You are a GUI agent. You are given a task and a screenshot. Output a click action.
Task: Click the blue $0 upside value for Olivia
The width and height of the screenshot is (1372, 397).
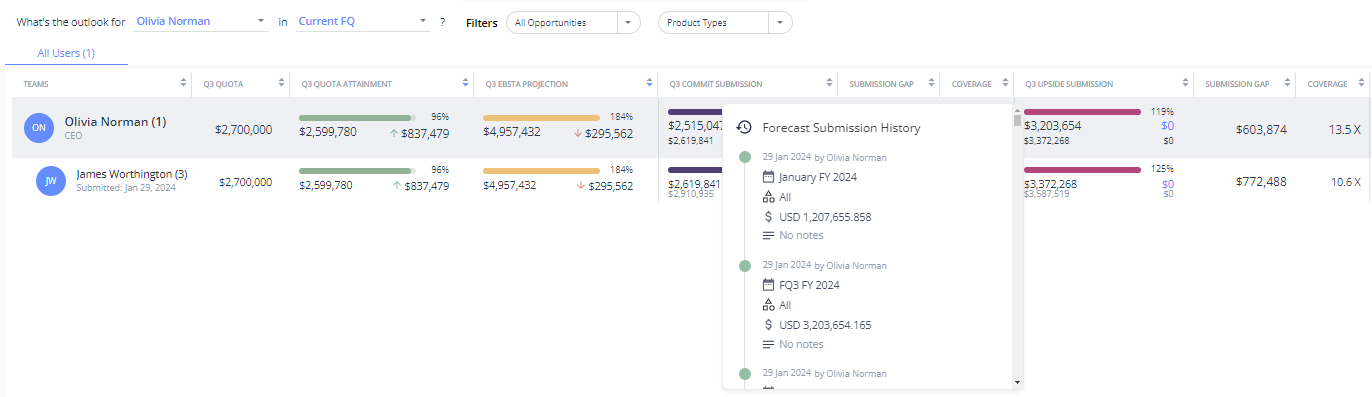(1167, 126)
